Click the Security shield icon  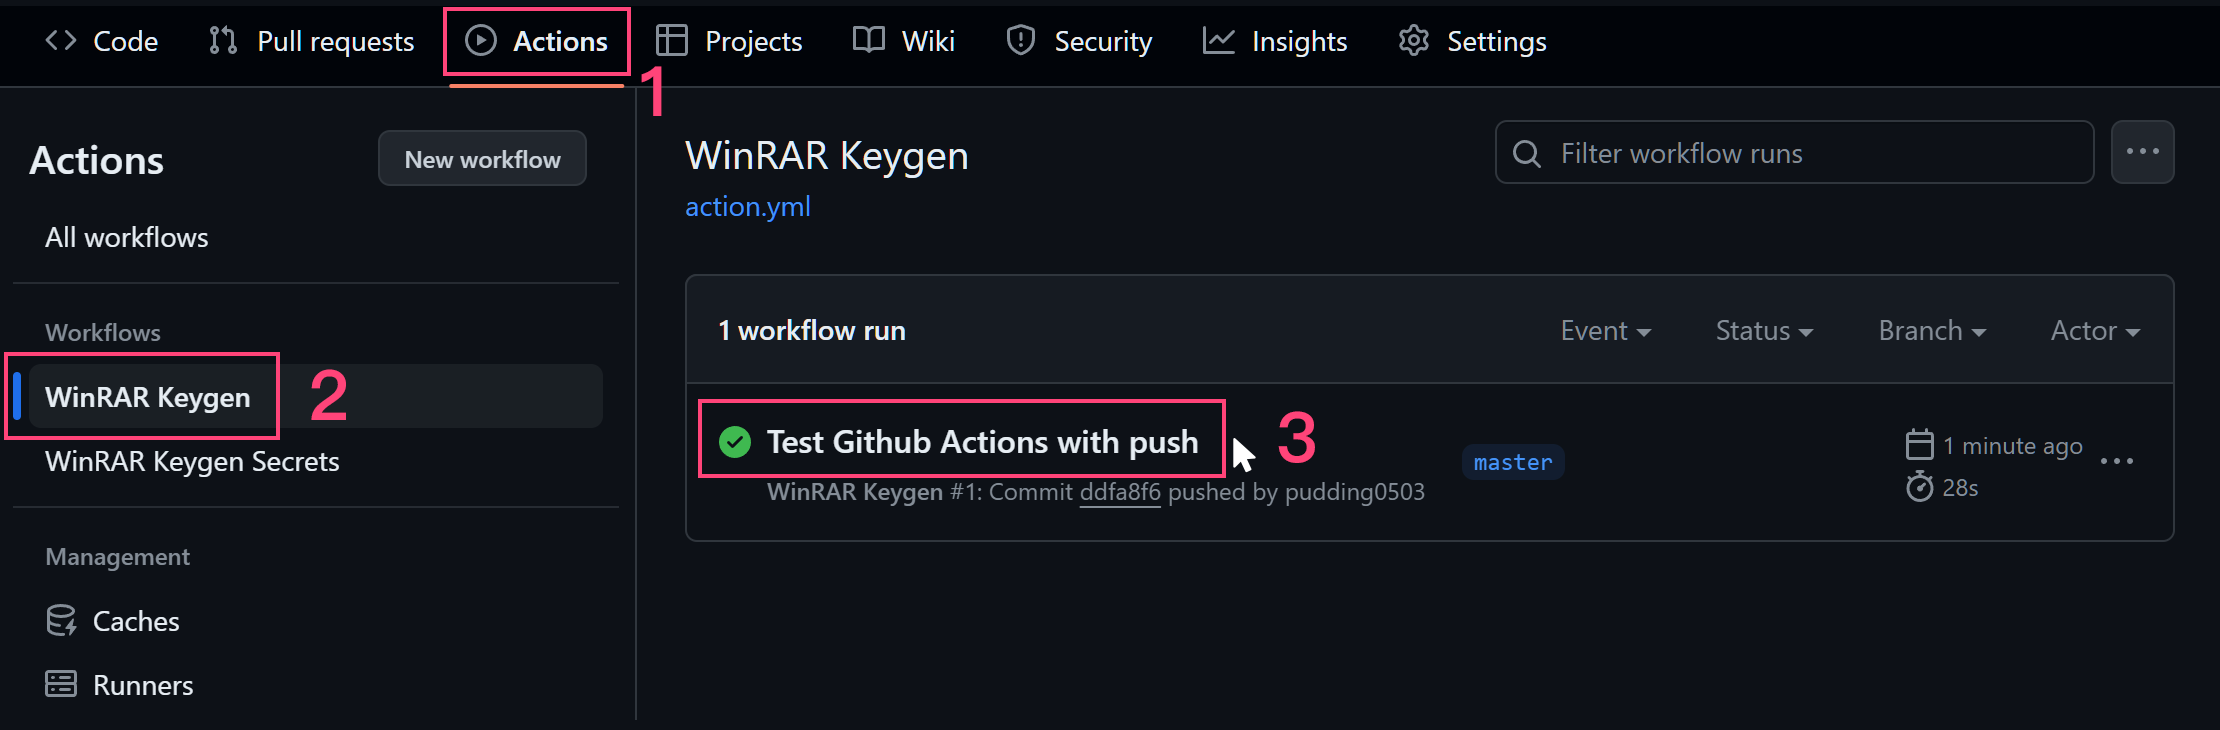point(1020,41)
